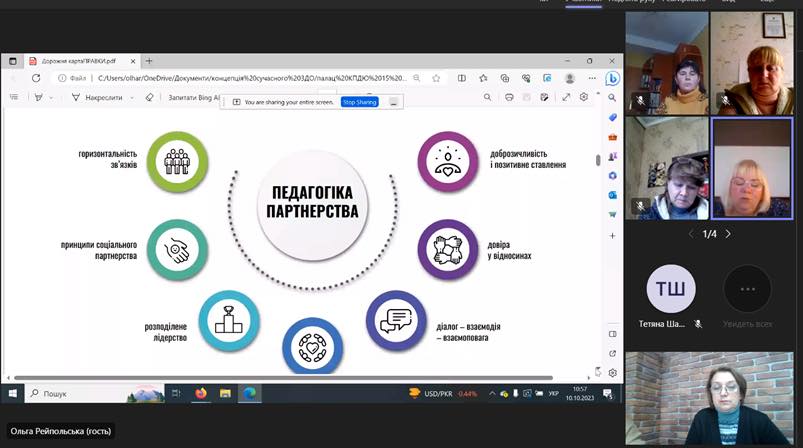Select the PDF eraser tool

[x=149, y=97]
